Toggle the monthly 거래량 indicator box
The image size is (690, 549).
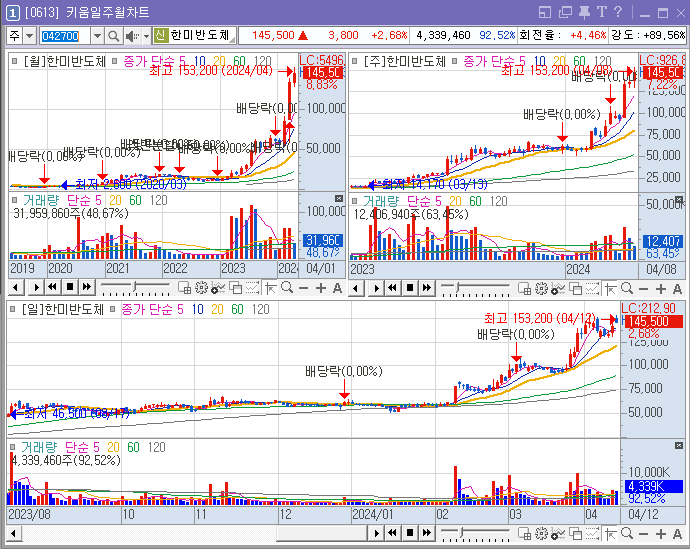click(x=15, y=200)
